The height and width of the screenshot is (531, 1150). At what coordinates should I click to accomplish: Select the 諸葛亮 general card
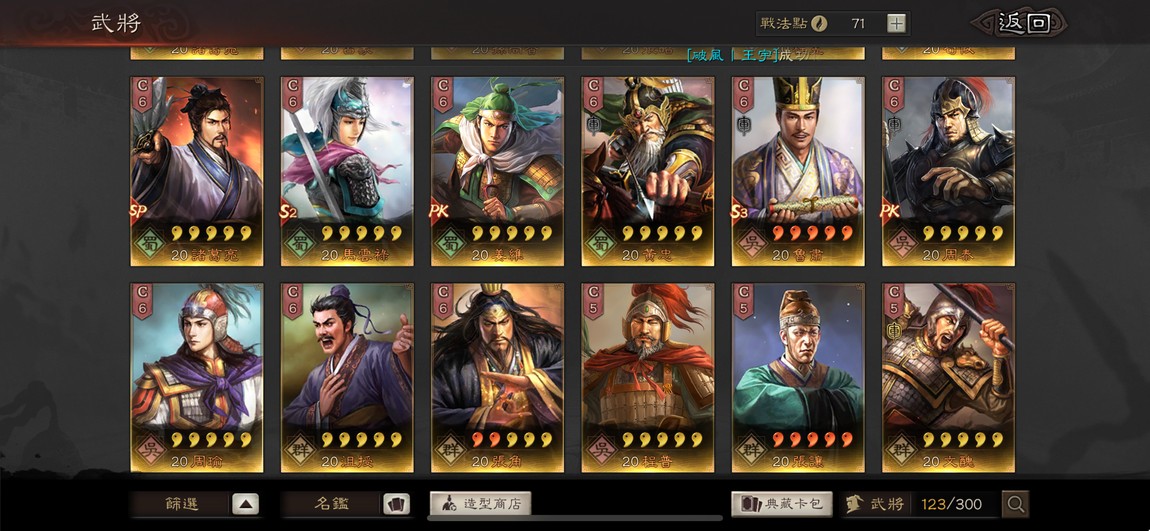[197, 172]
